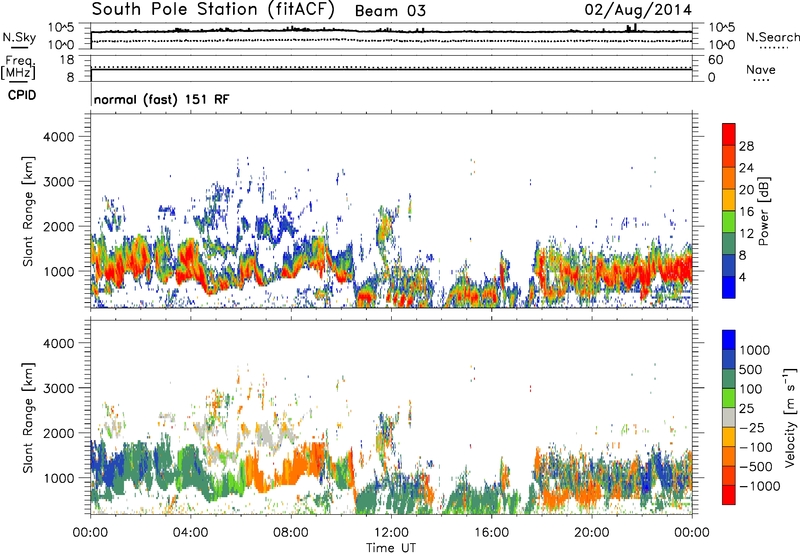Click the 'Beam 03' label

[x=390, y=11]
